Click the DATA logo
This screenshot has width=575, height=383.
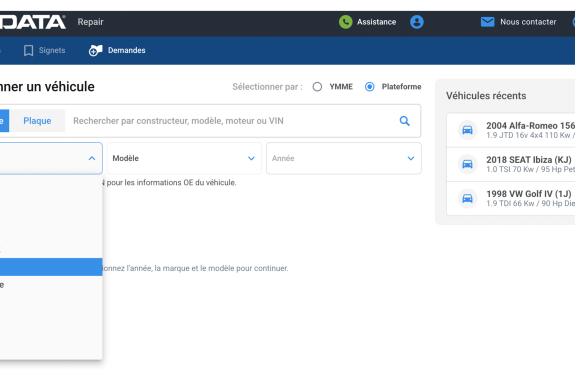pyautogui.click(x=32, y=22)
